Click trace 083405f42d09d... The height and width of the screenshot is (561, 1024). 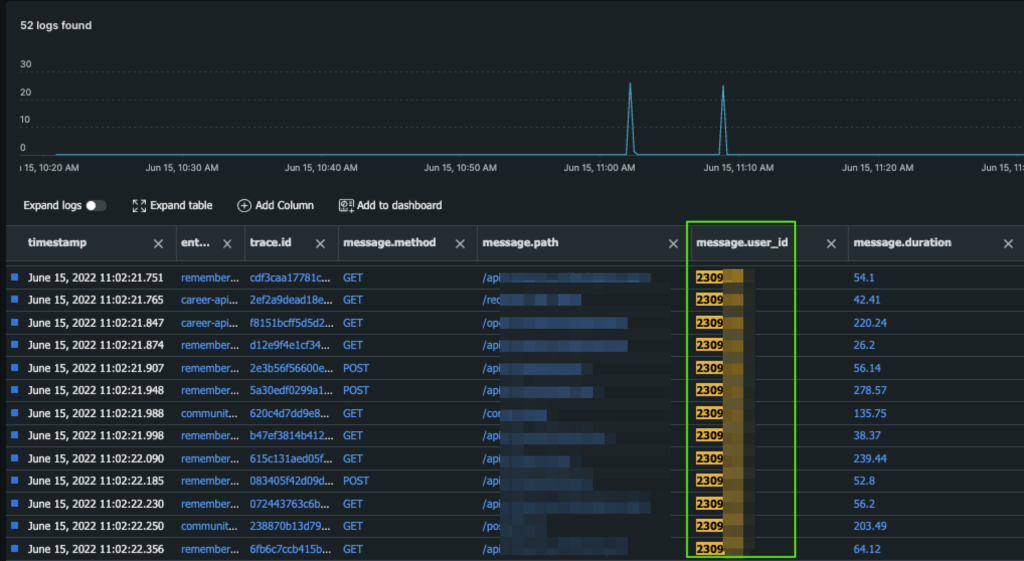pyautogui.click(x=291, y=481)
